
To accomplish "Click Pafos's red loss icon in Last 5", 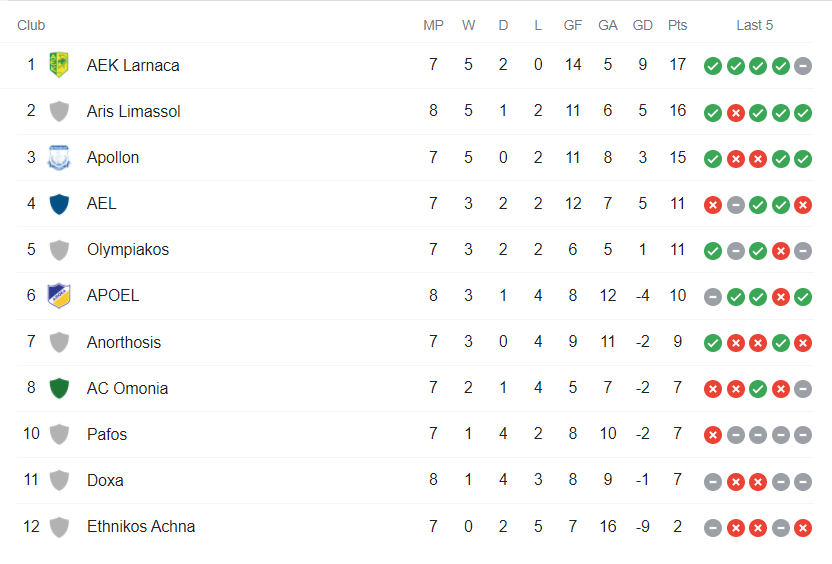I will (x=713, y=435).
